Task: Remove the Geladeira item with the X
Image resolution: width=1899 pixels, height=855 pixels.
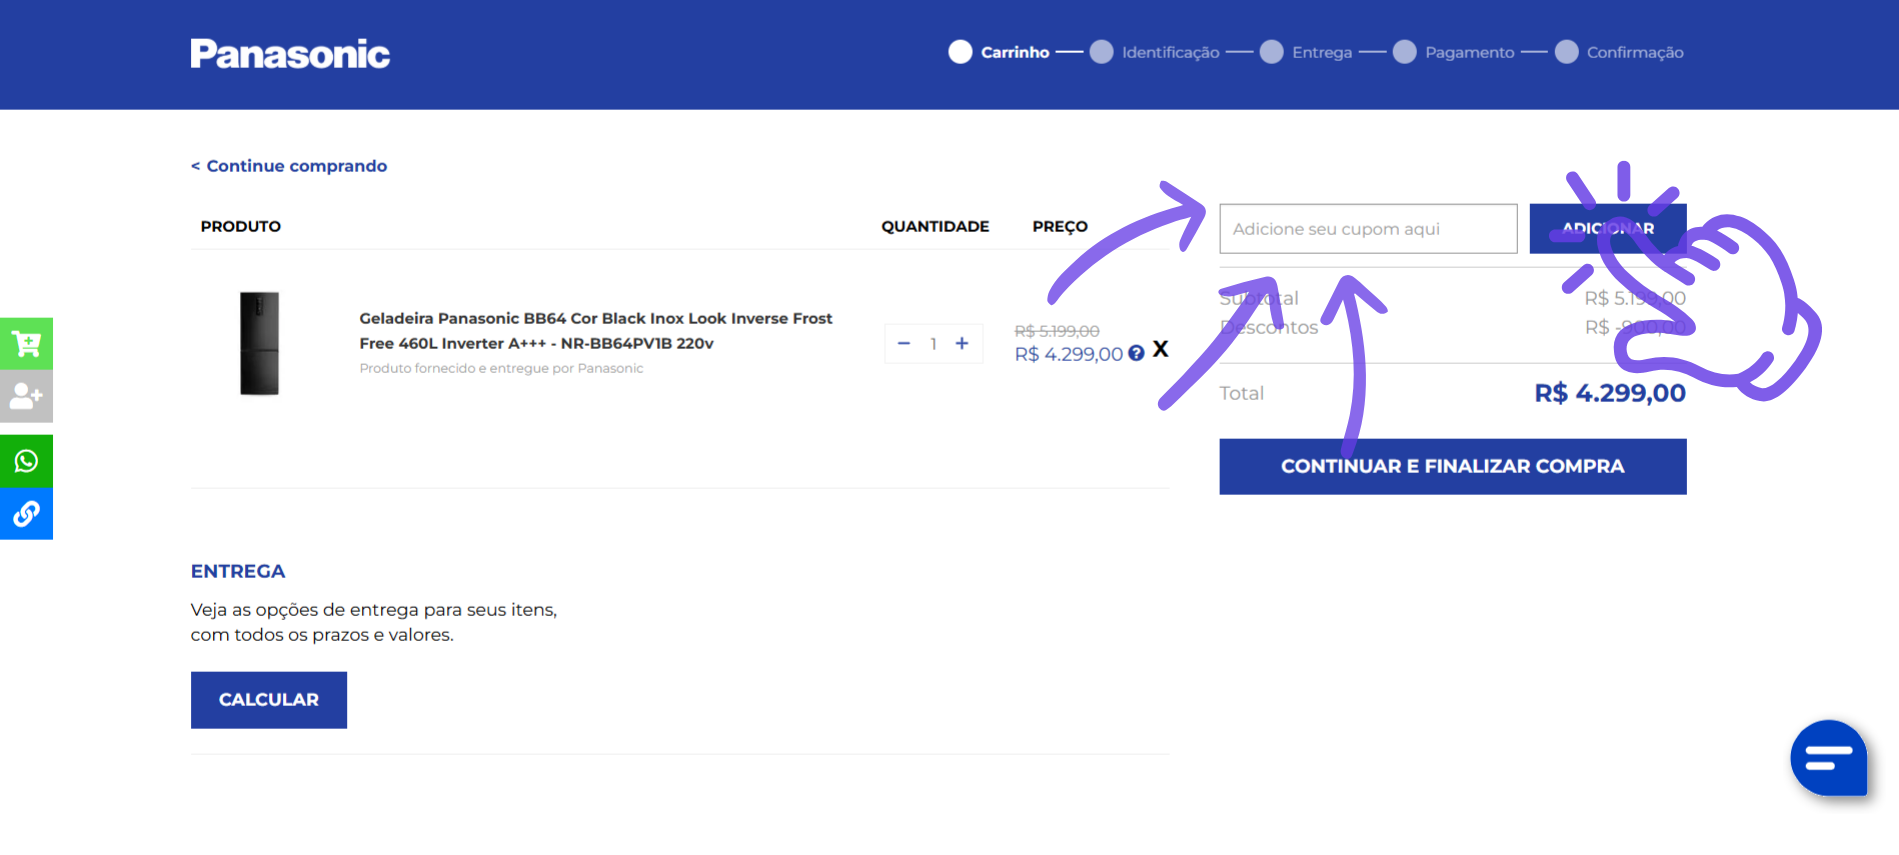Action: coord(1160,349)
